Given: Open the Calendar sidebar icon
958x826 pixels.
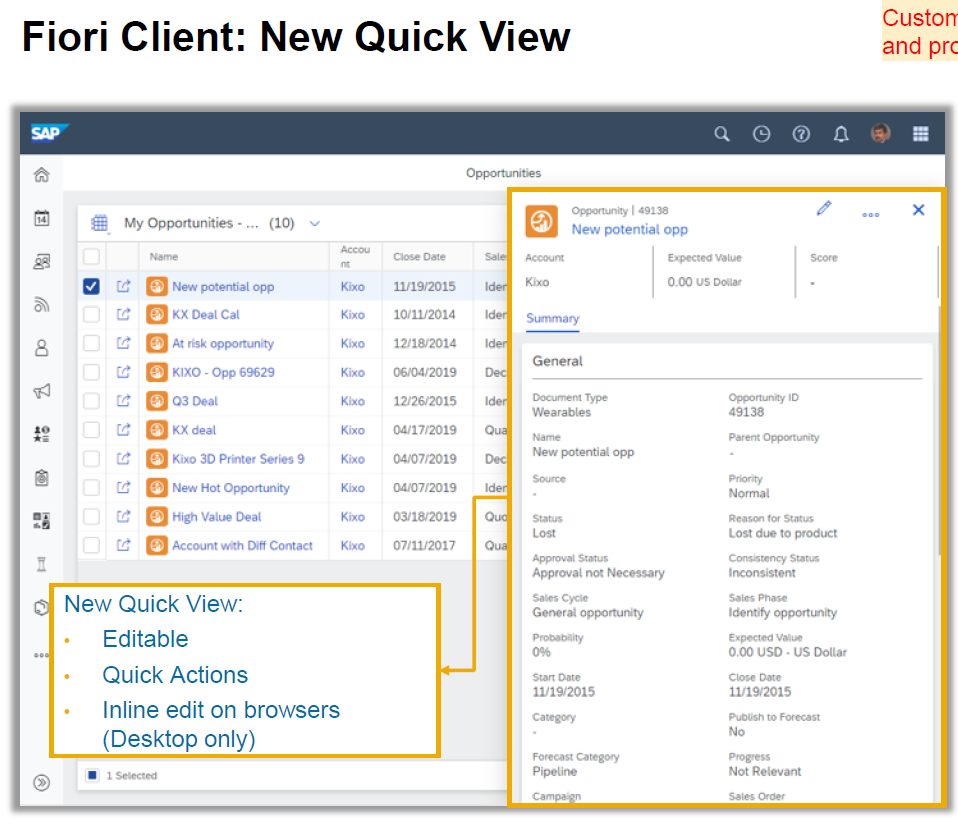Looking at the screenshot, I should [x=42, y=218].
